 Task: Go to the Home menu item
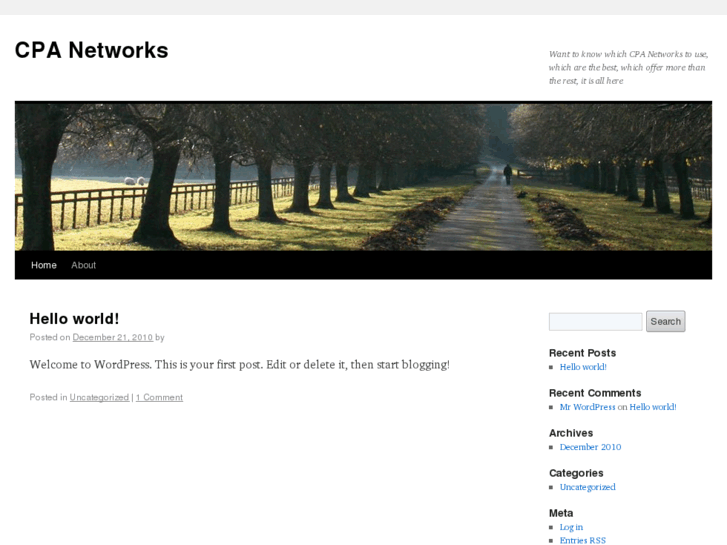(x=44, y=265)
